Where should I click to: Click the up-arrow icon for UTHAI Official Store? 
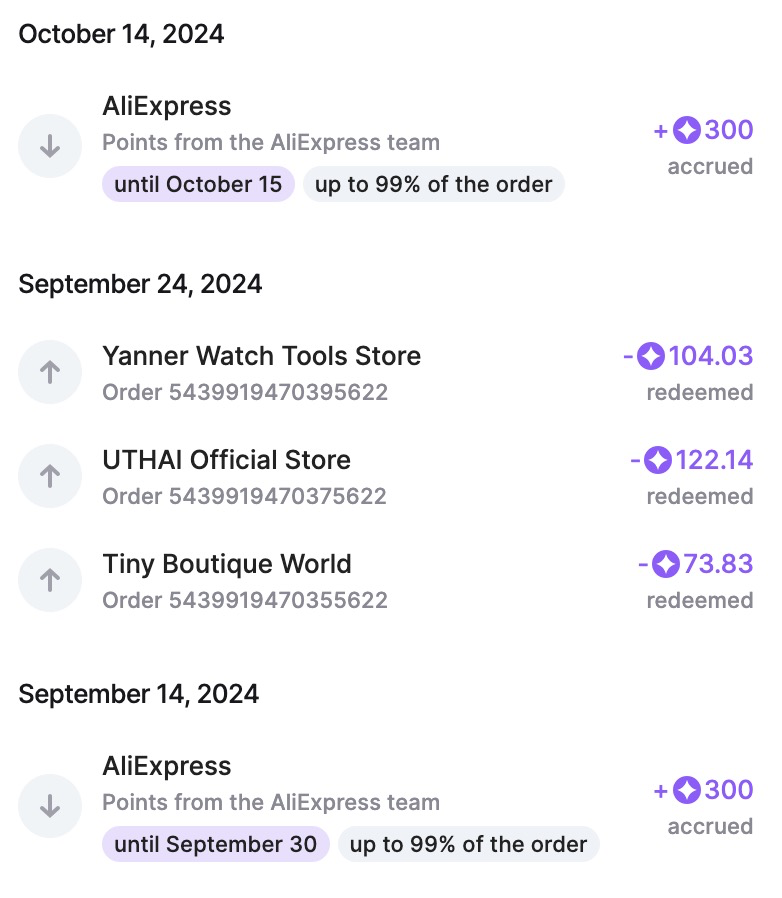tap(50, 476)
